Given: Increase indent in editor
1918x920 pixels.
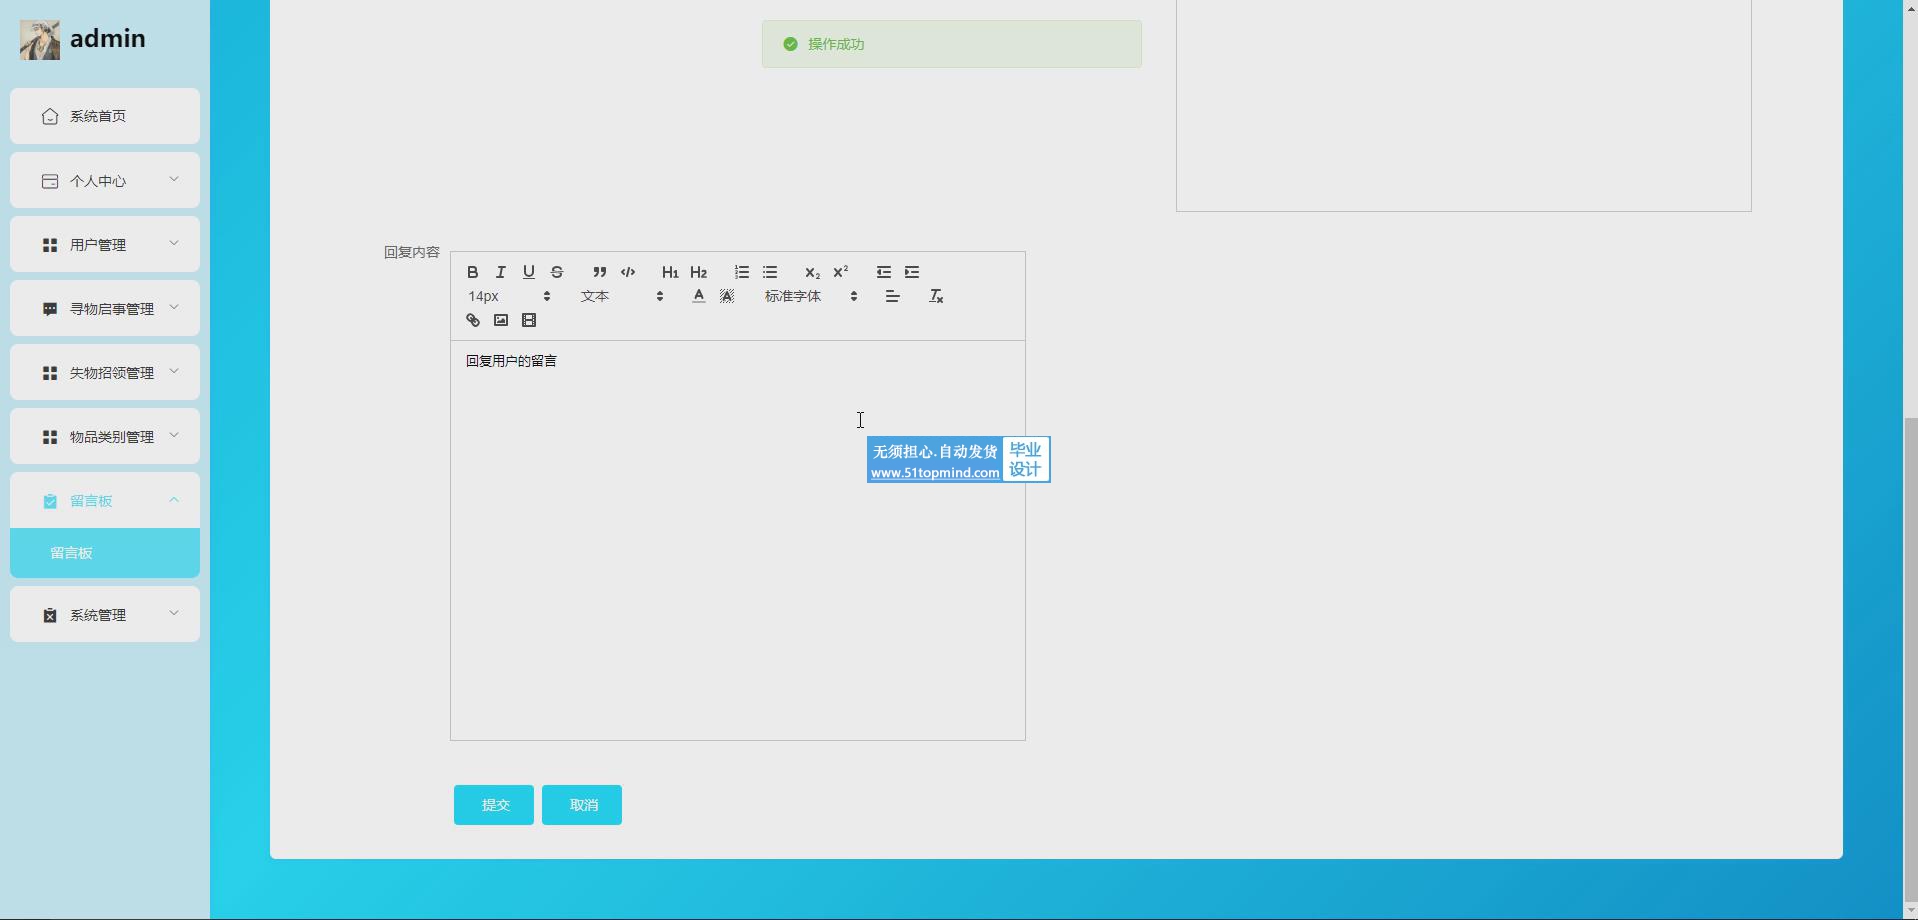Looking at the screenshot, I should [912, 272].
